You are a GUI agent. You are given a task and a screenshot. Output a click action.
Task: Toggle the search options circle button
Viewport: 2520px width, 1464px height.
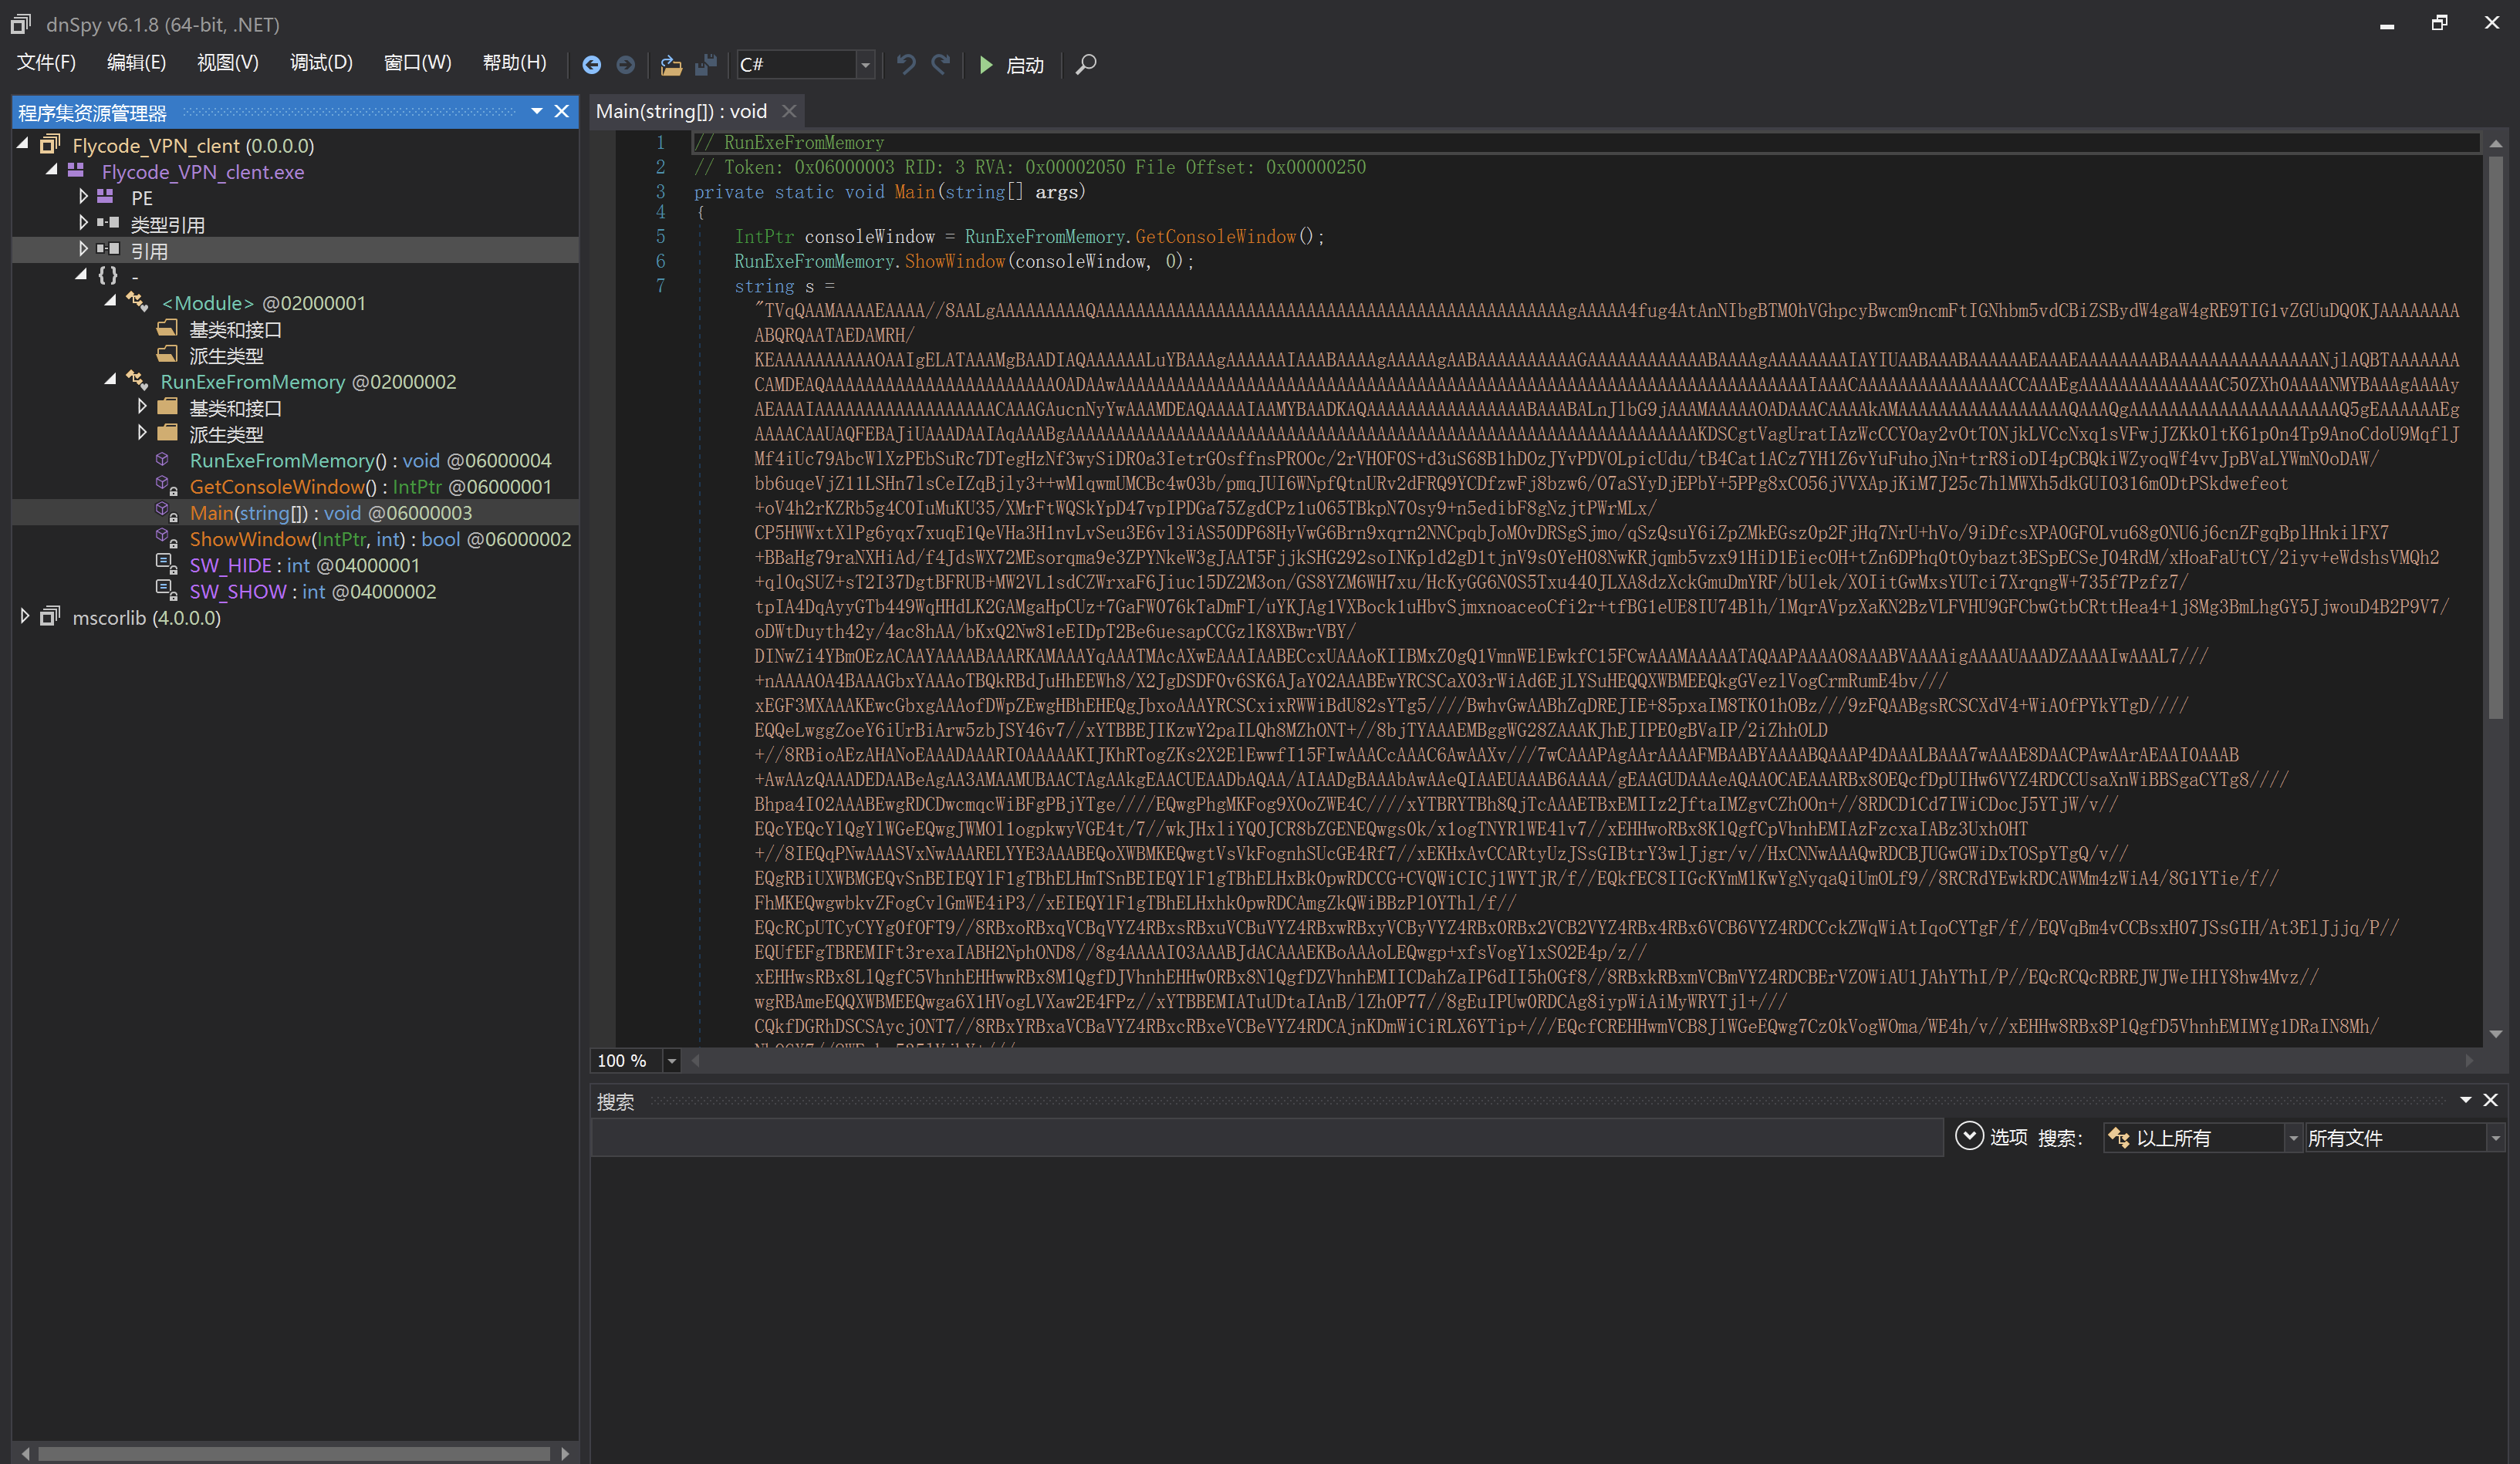(1968, 1137)
